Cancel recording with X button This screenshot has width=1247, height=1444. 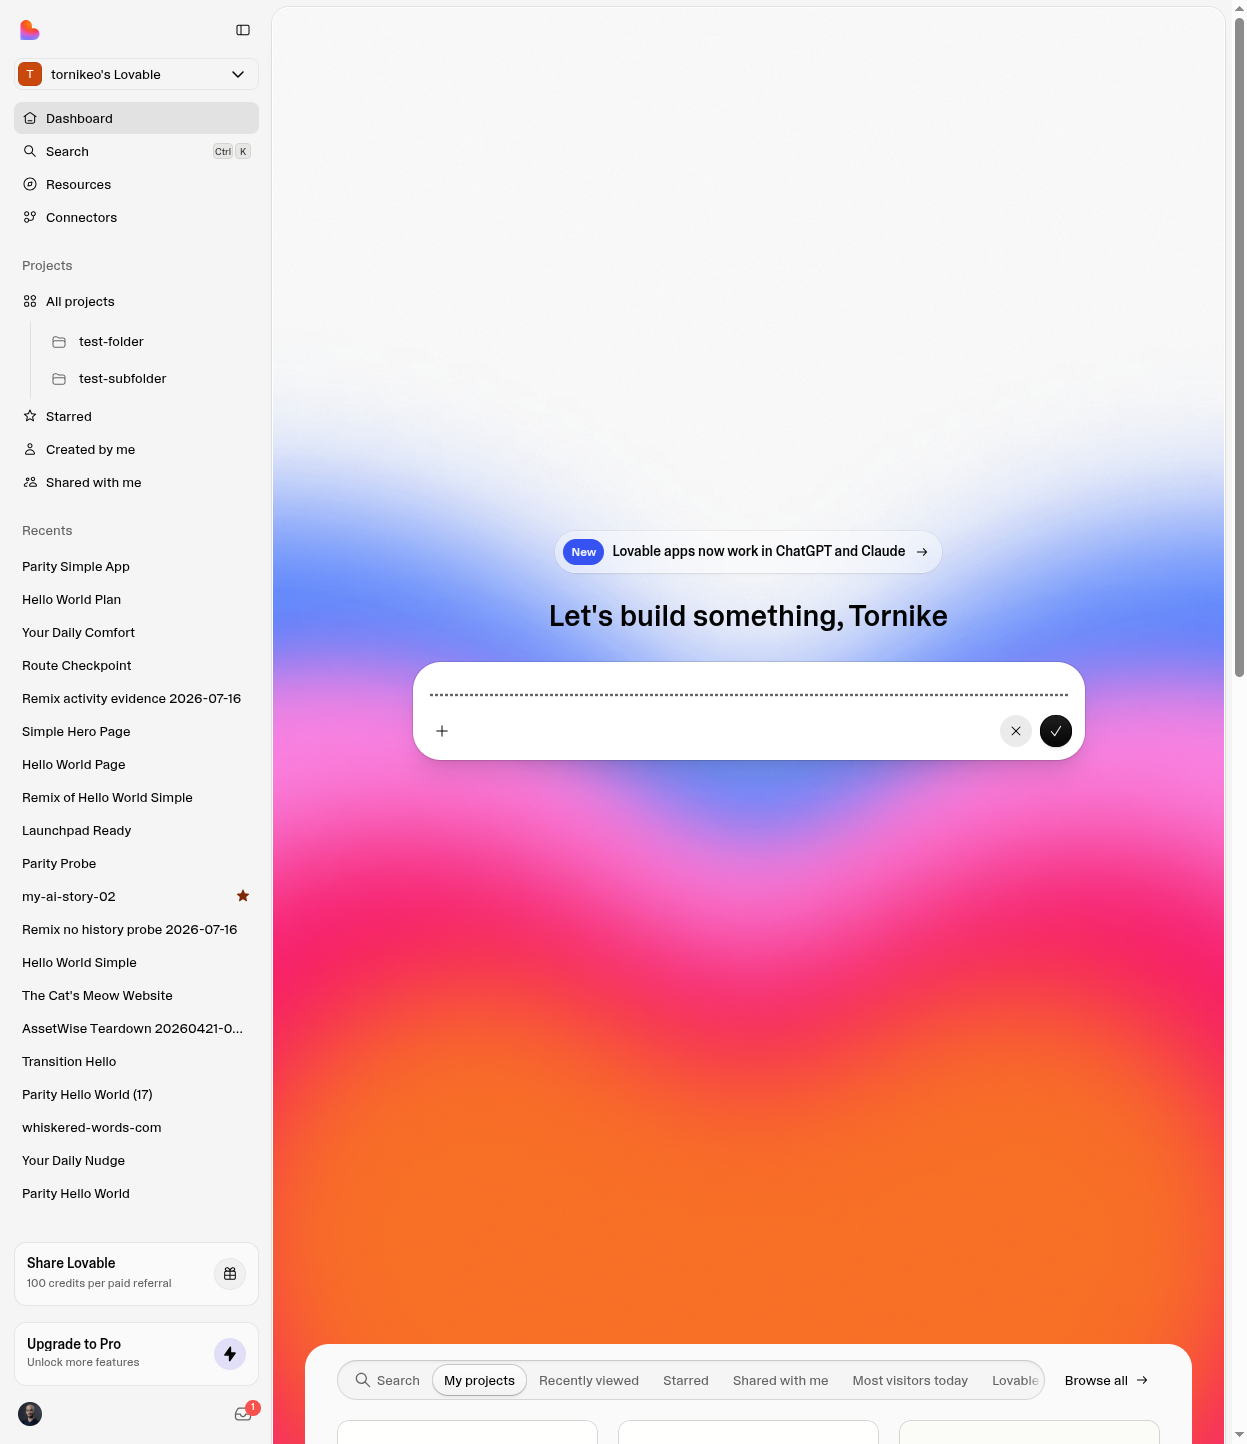click(1016, 731)
